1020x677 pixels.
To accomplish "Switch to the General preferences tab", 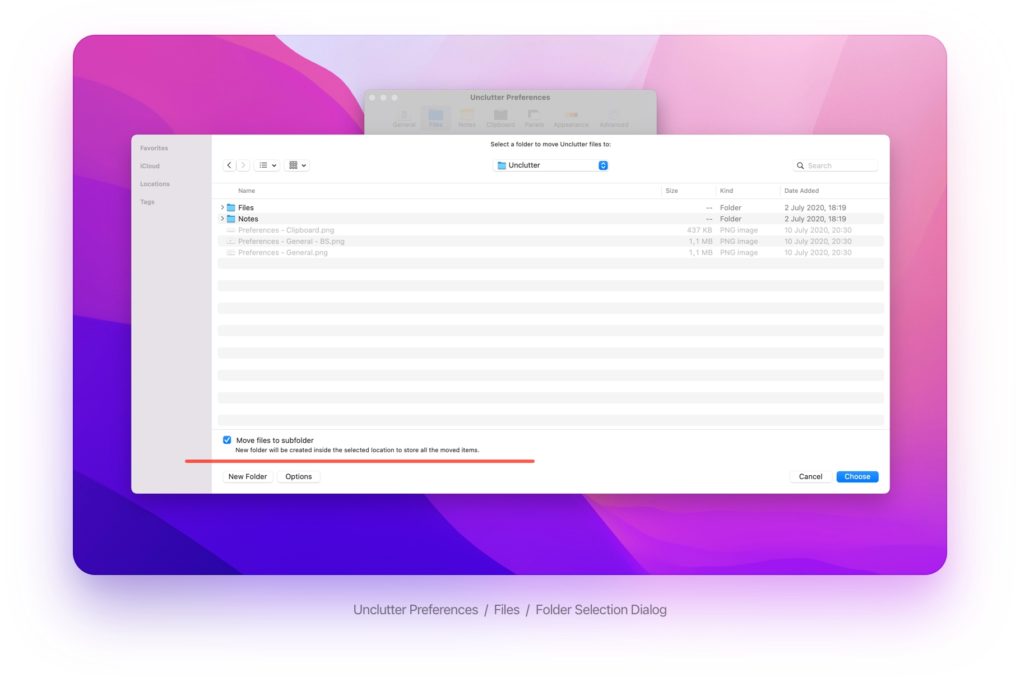I will click(x=405, y=115).
